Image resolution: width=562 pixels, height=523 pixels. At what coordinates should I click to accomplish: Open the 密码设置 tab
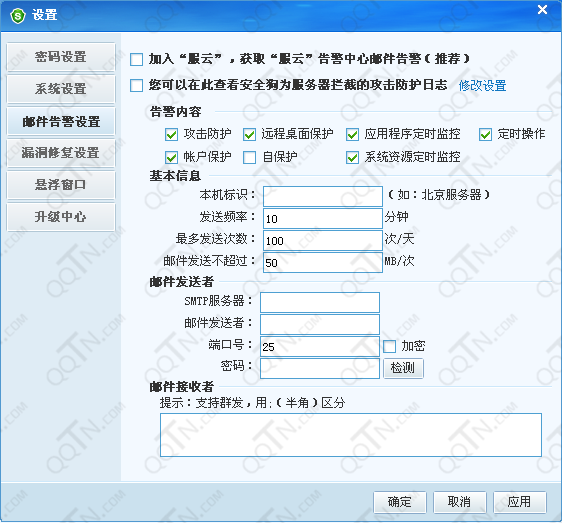[x=61, y=57]
